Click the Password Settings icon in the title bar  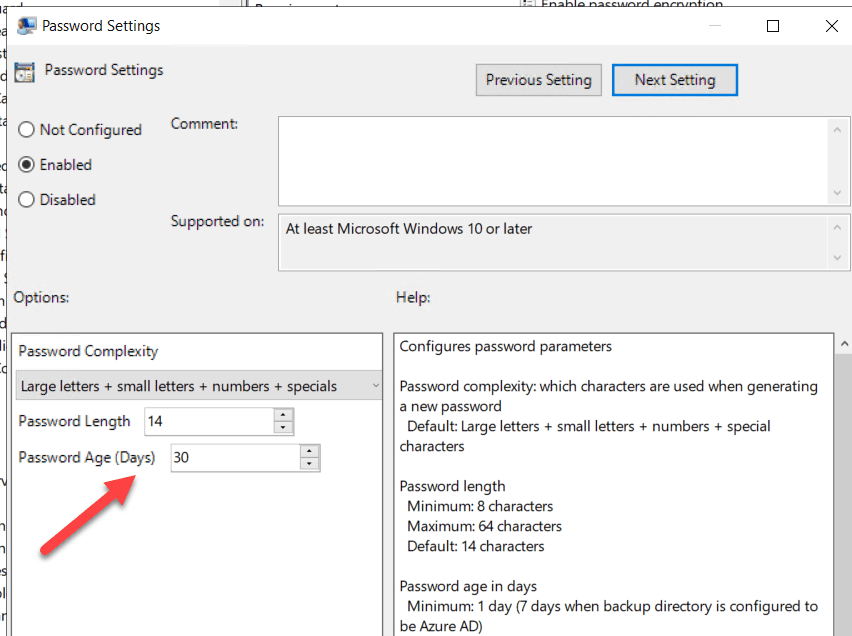pos(24,25)
